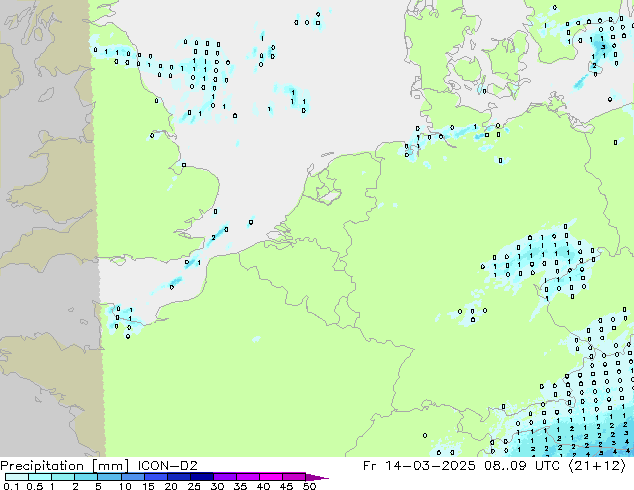The height and width of the screenshot is (490, 634).
Task: Click the '(21+12)' forecast run label
Action: pyautogui.click(x=597, y=466)
